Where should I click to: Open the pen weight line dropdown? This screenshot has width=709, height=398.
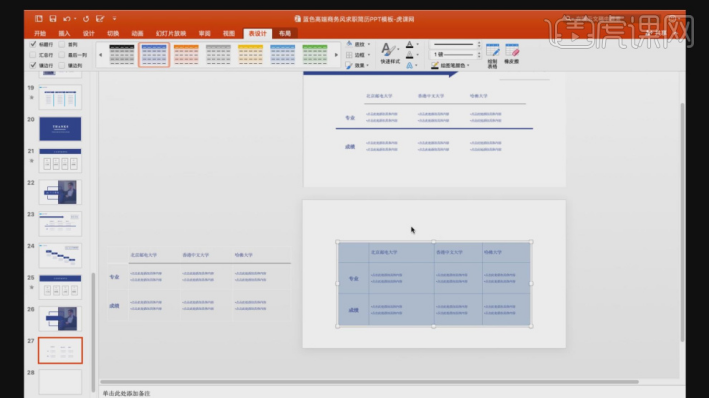tap(454, 54)
